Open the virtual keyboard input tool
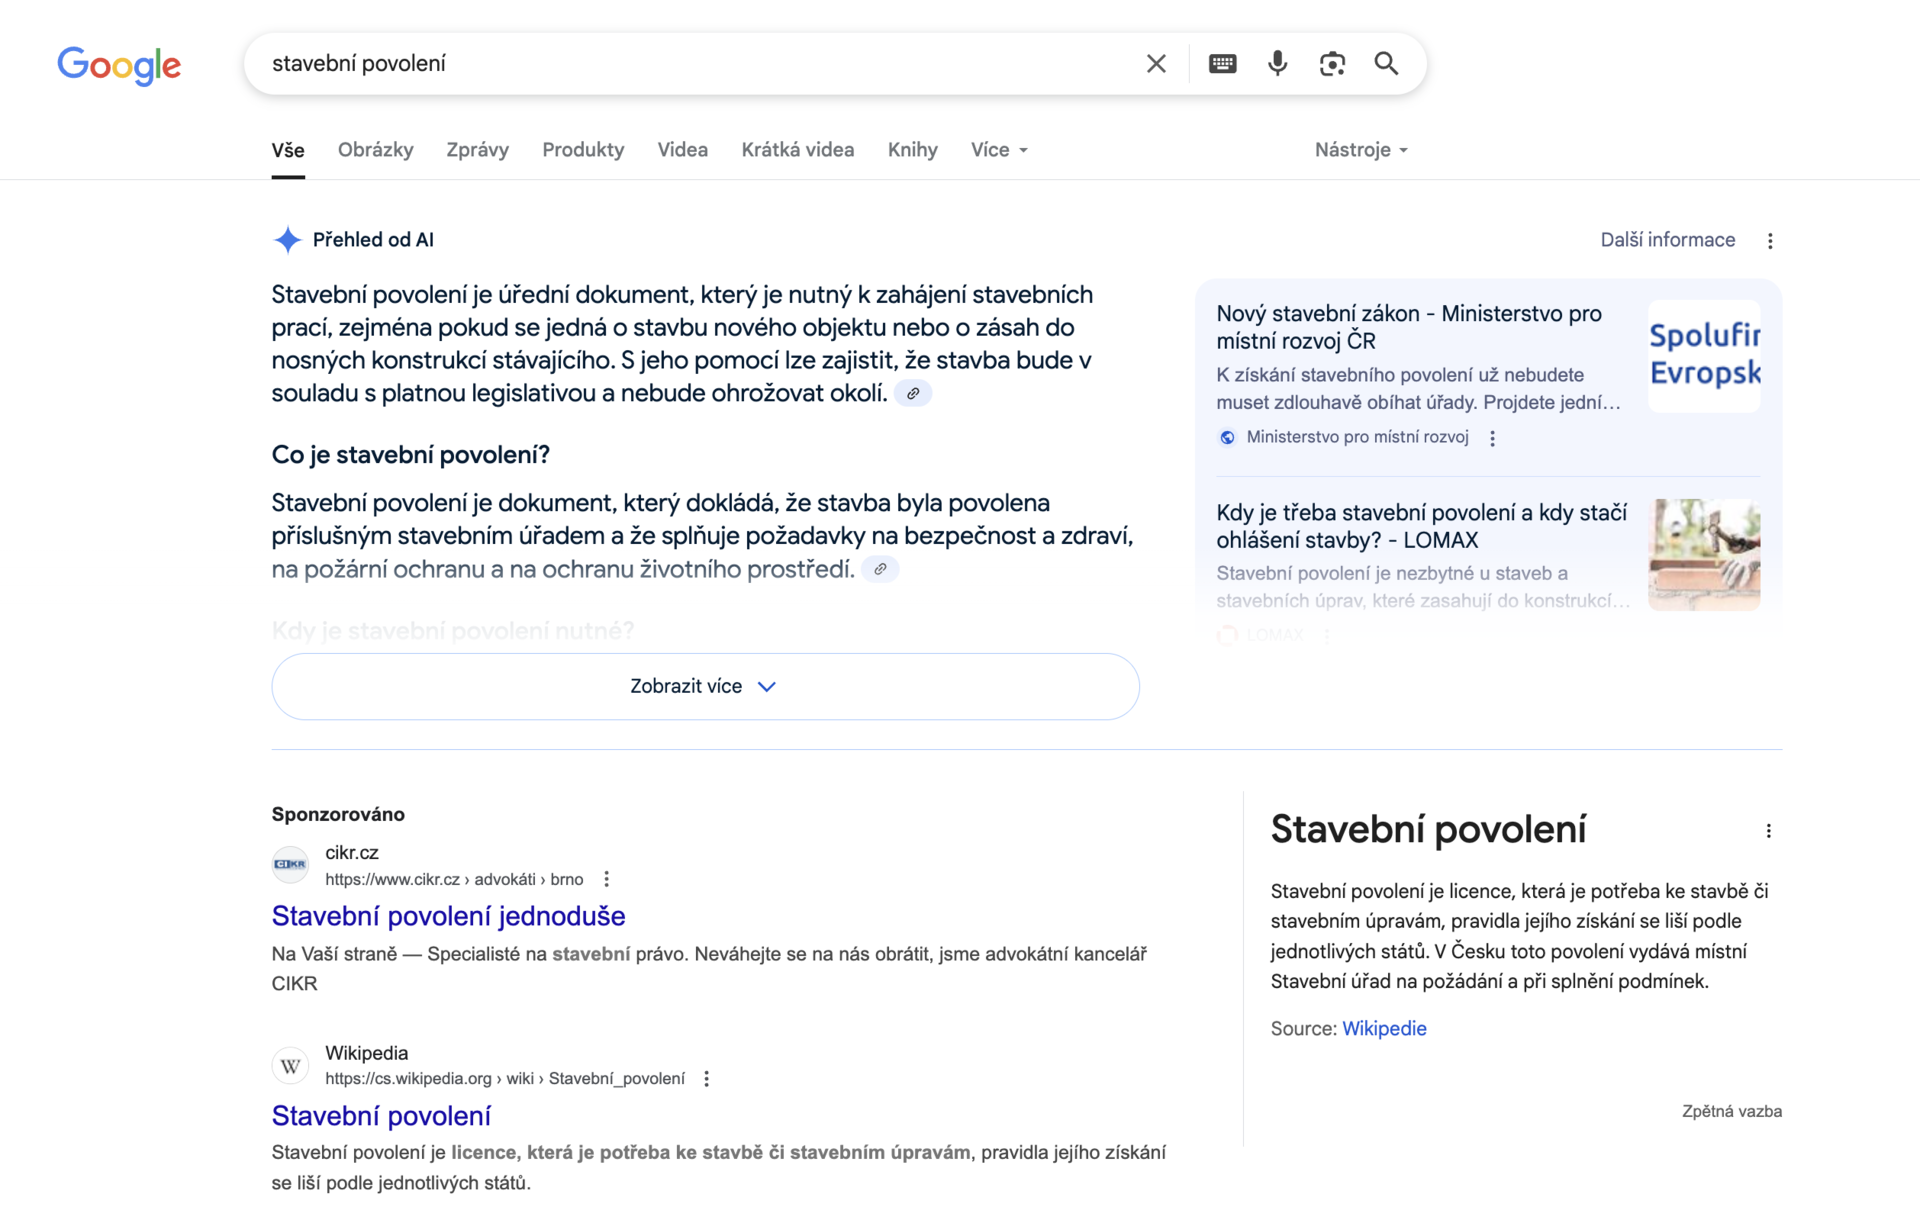The image size is (1920, 1210). [1222, 64]
